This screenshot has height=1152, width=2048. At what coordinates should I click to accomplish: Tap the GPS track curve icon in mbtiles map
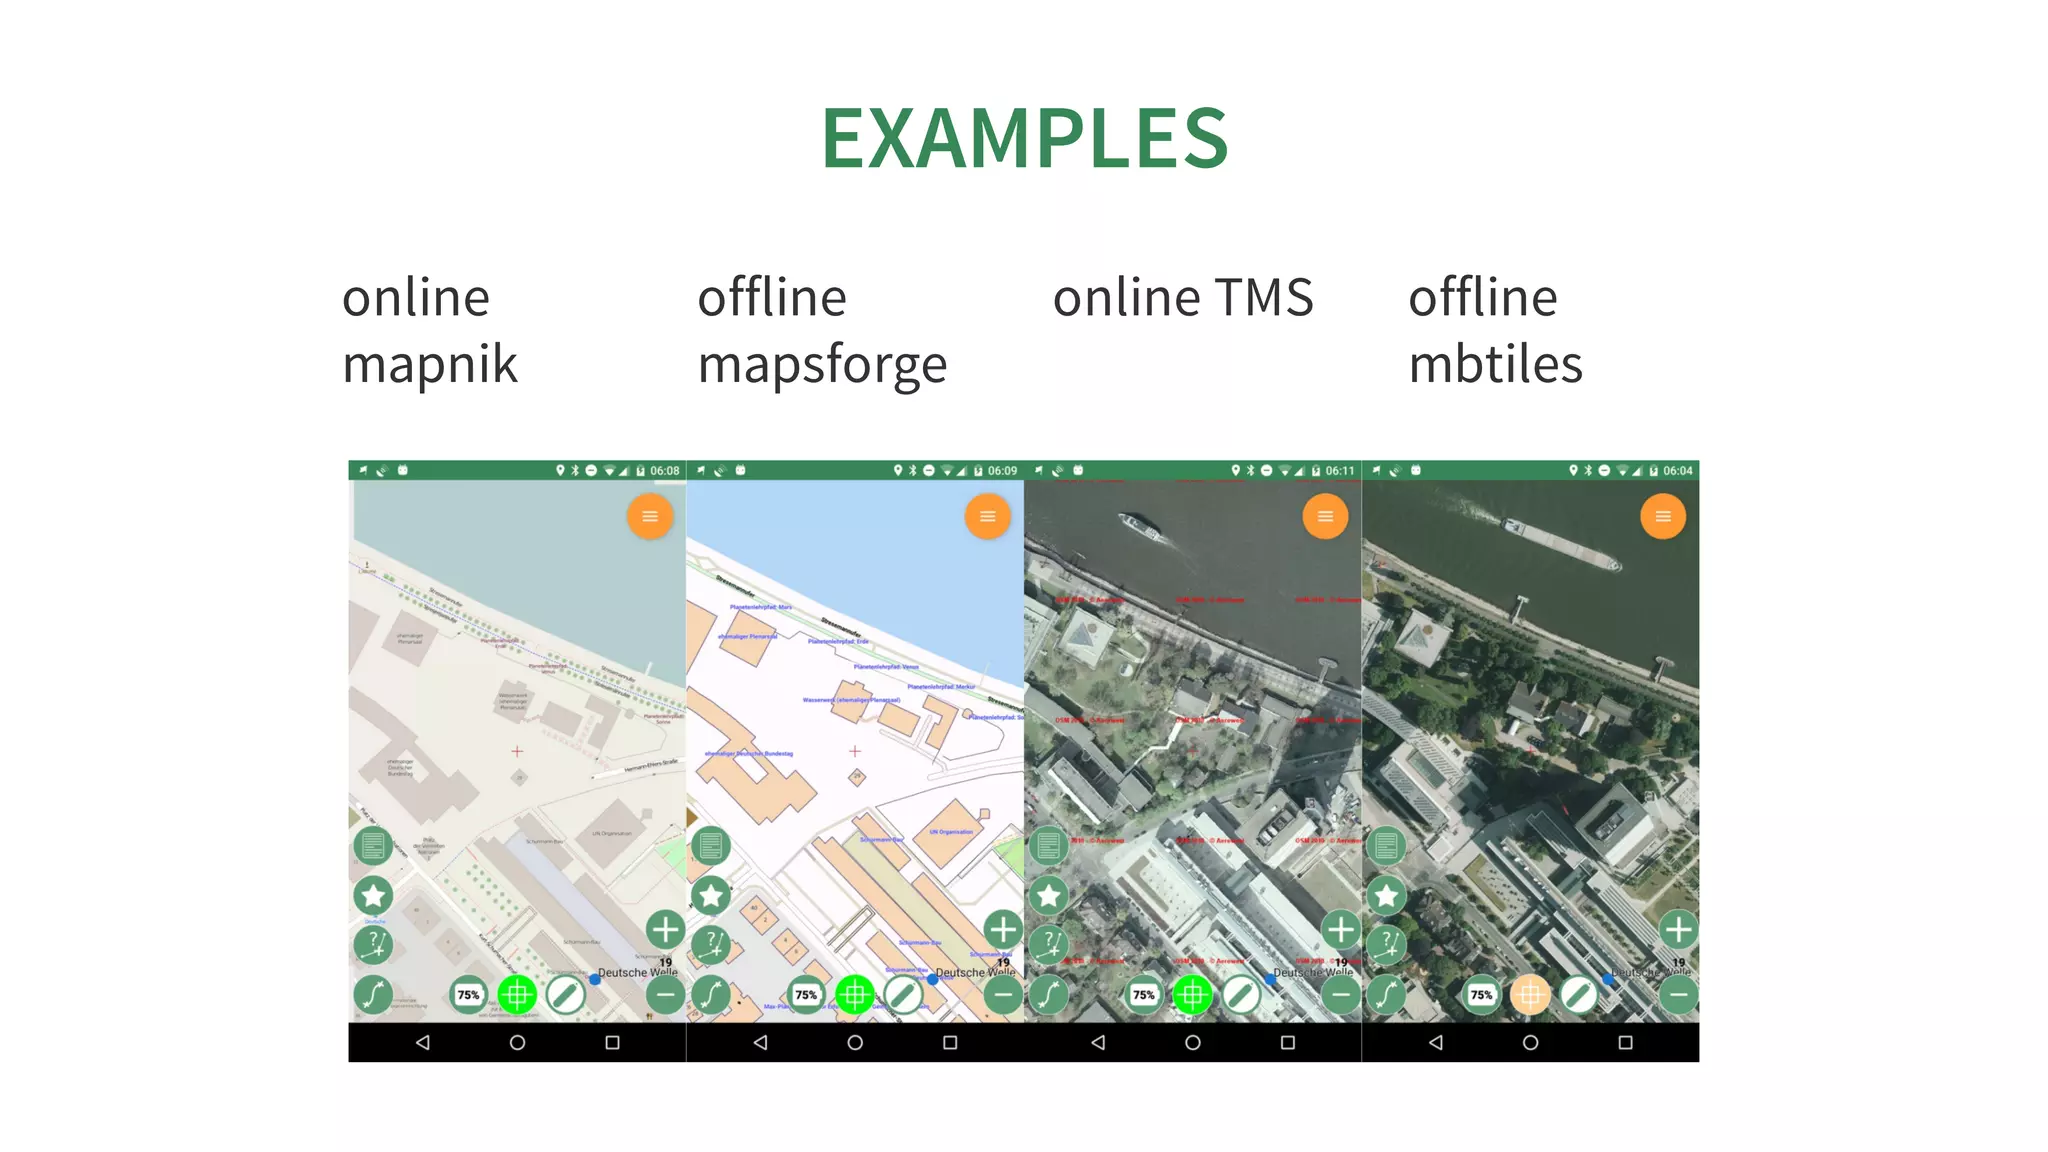tap(1386, 994)
